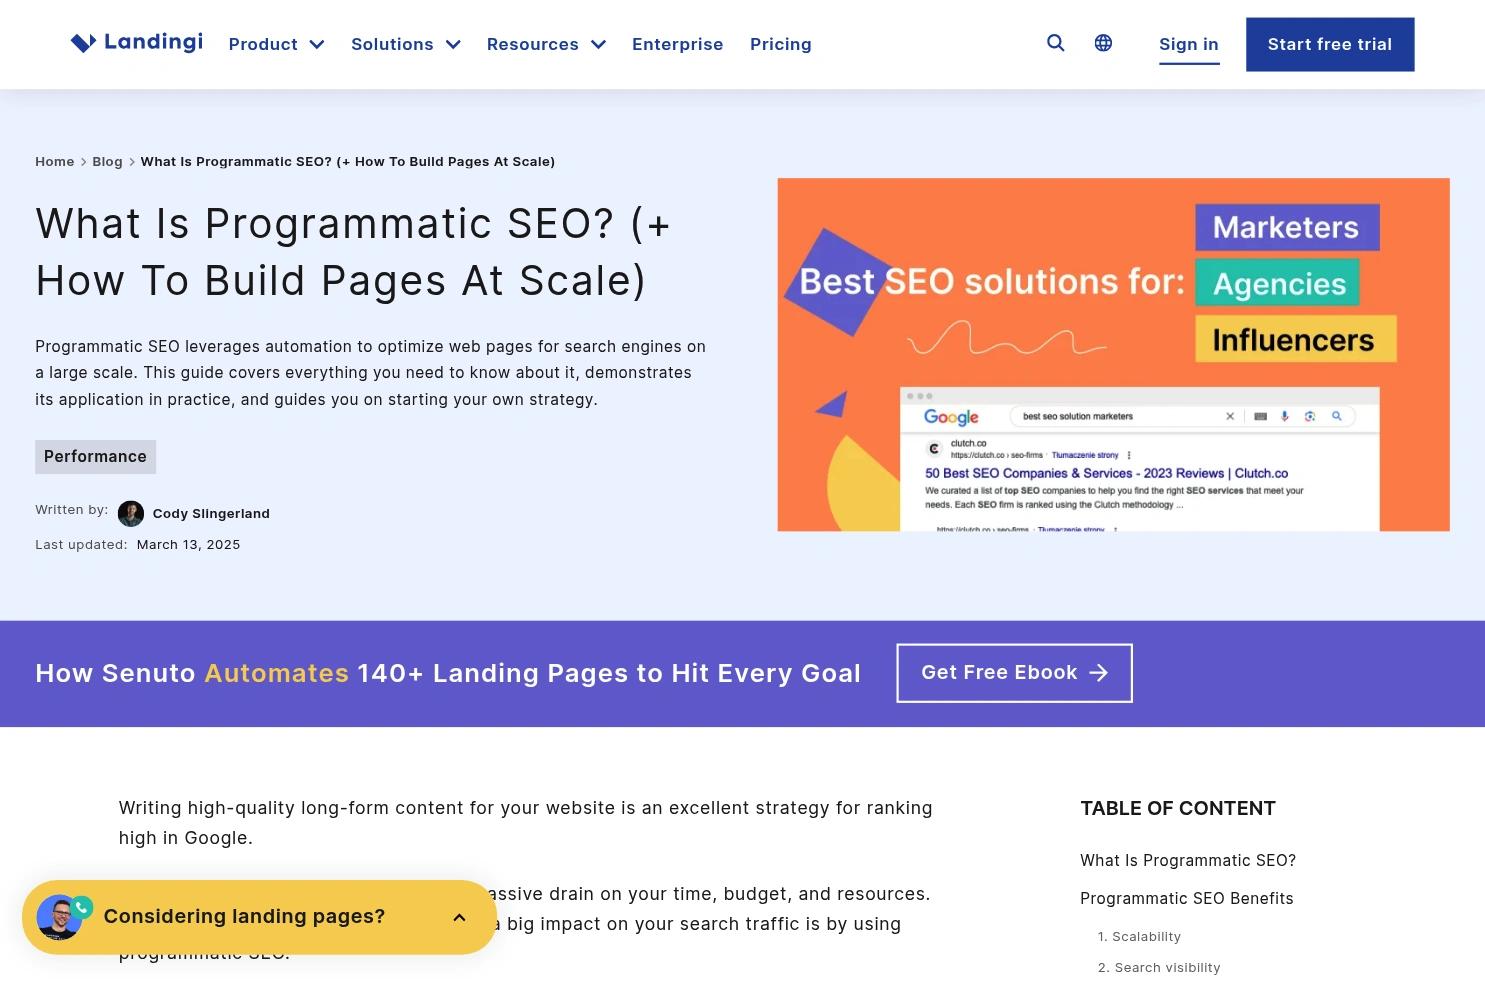Click the Sign in link

point(1189,44)
